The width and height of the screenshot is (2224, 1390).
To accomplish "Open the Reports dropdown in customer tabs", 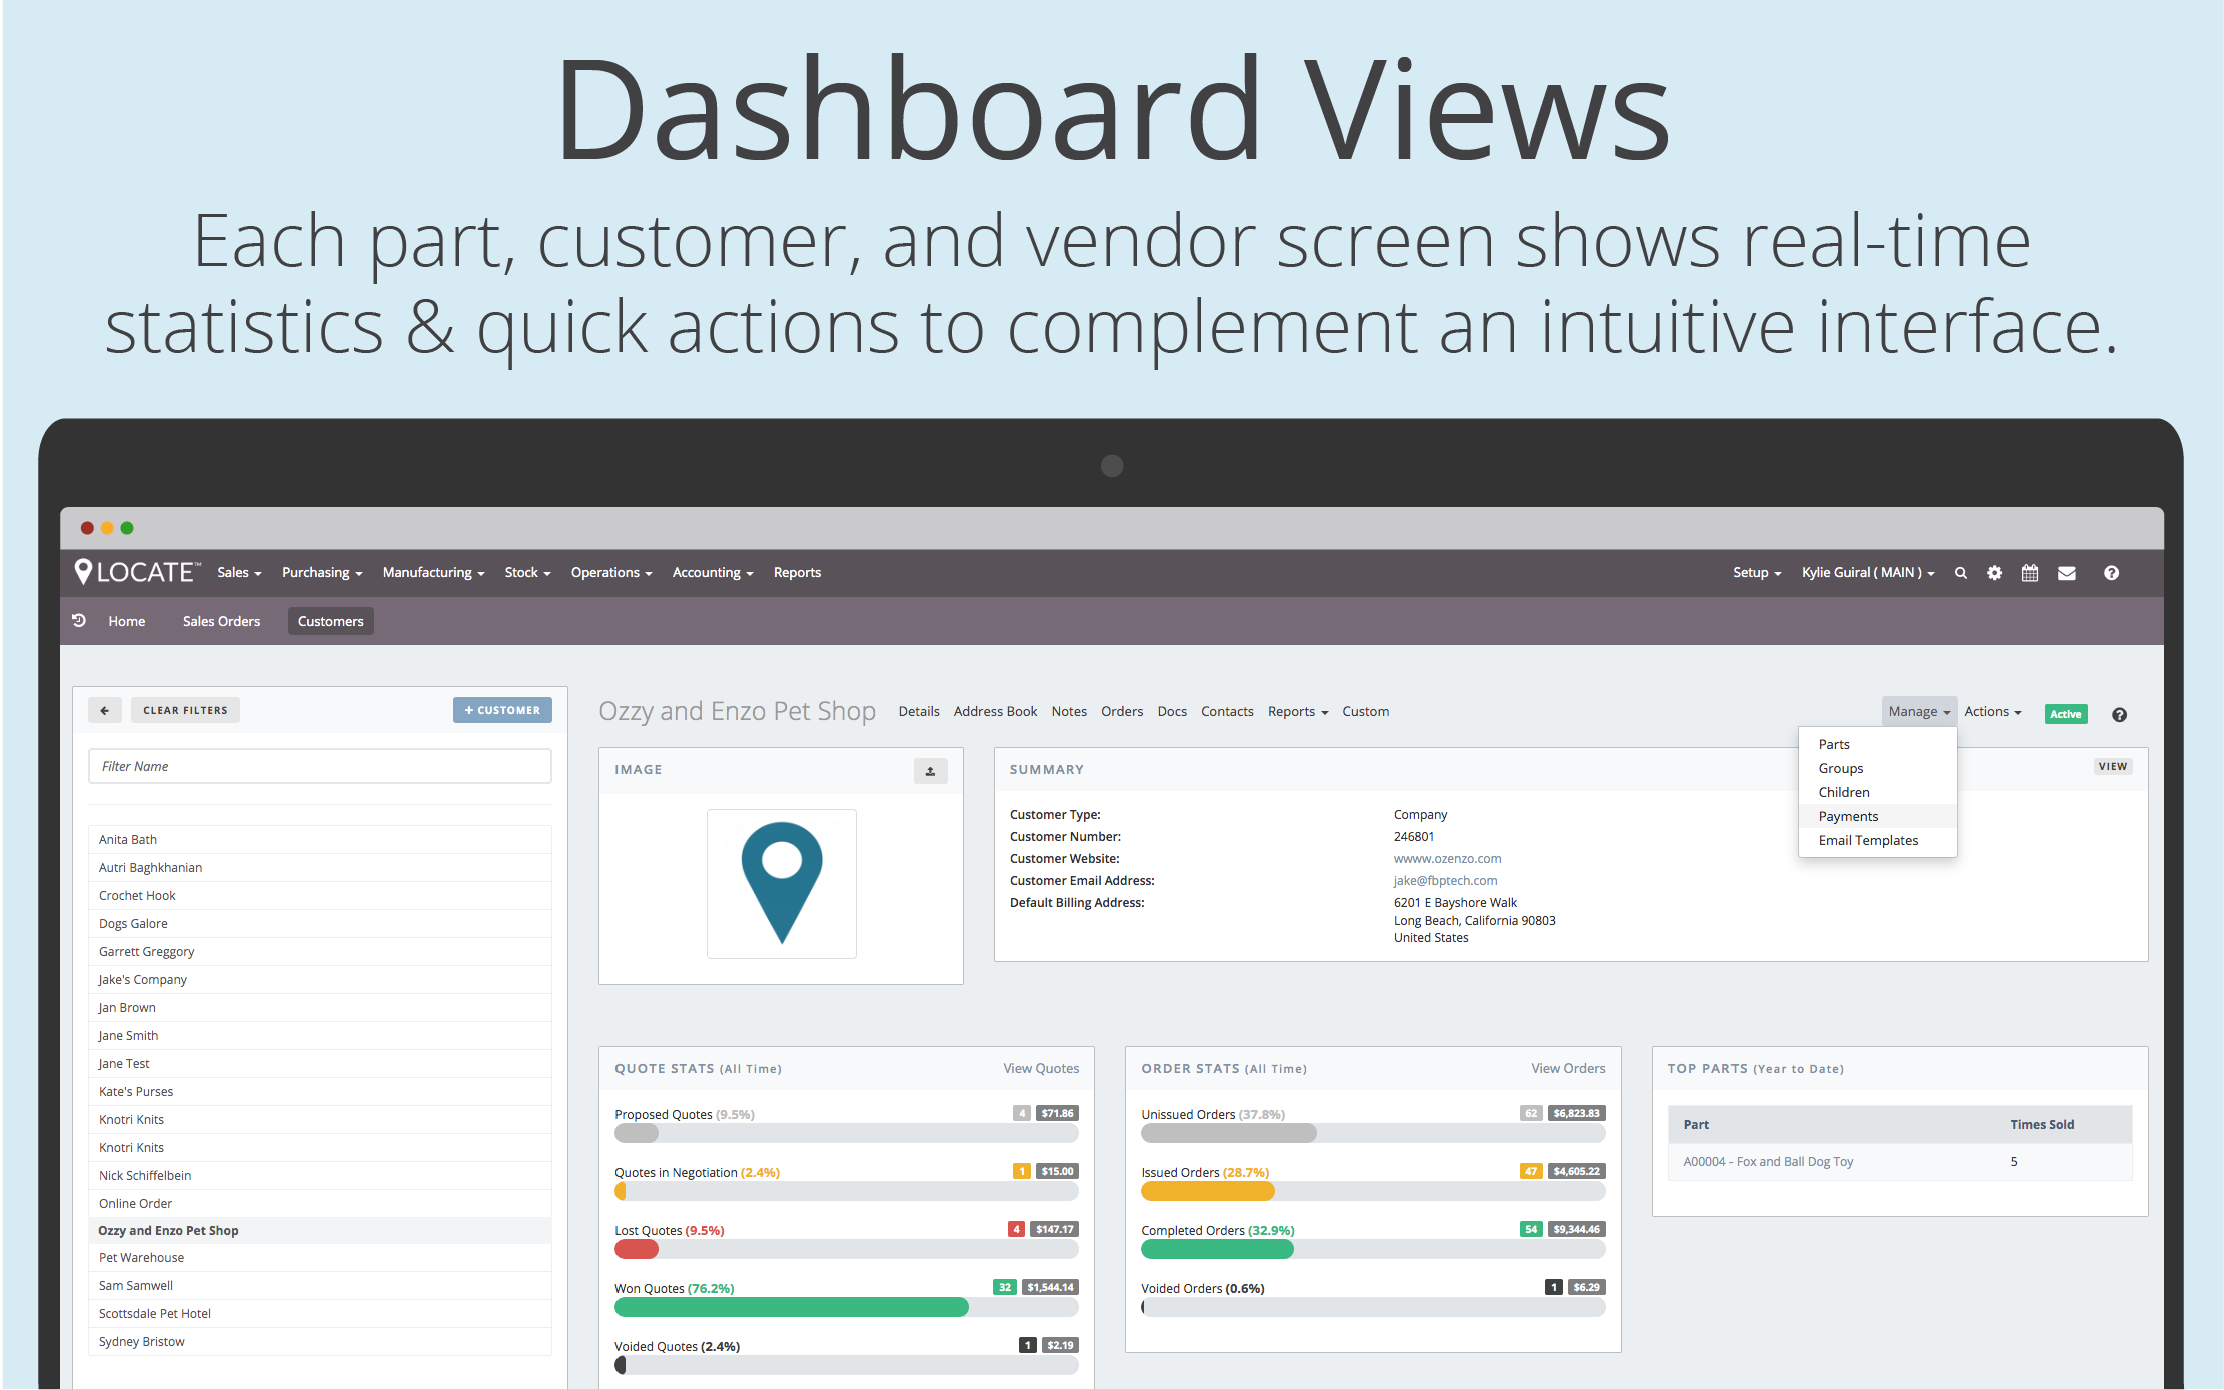I will coord(1297,712).
